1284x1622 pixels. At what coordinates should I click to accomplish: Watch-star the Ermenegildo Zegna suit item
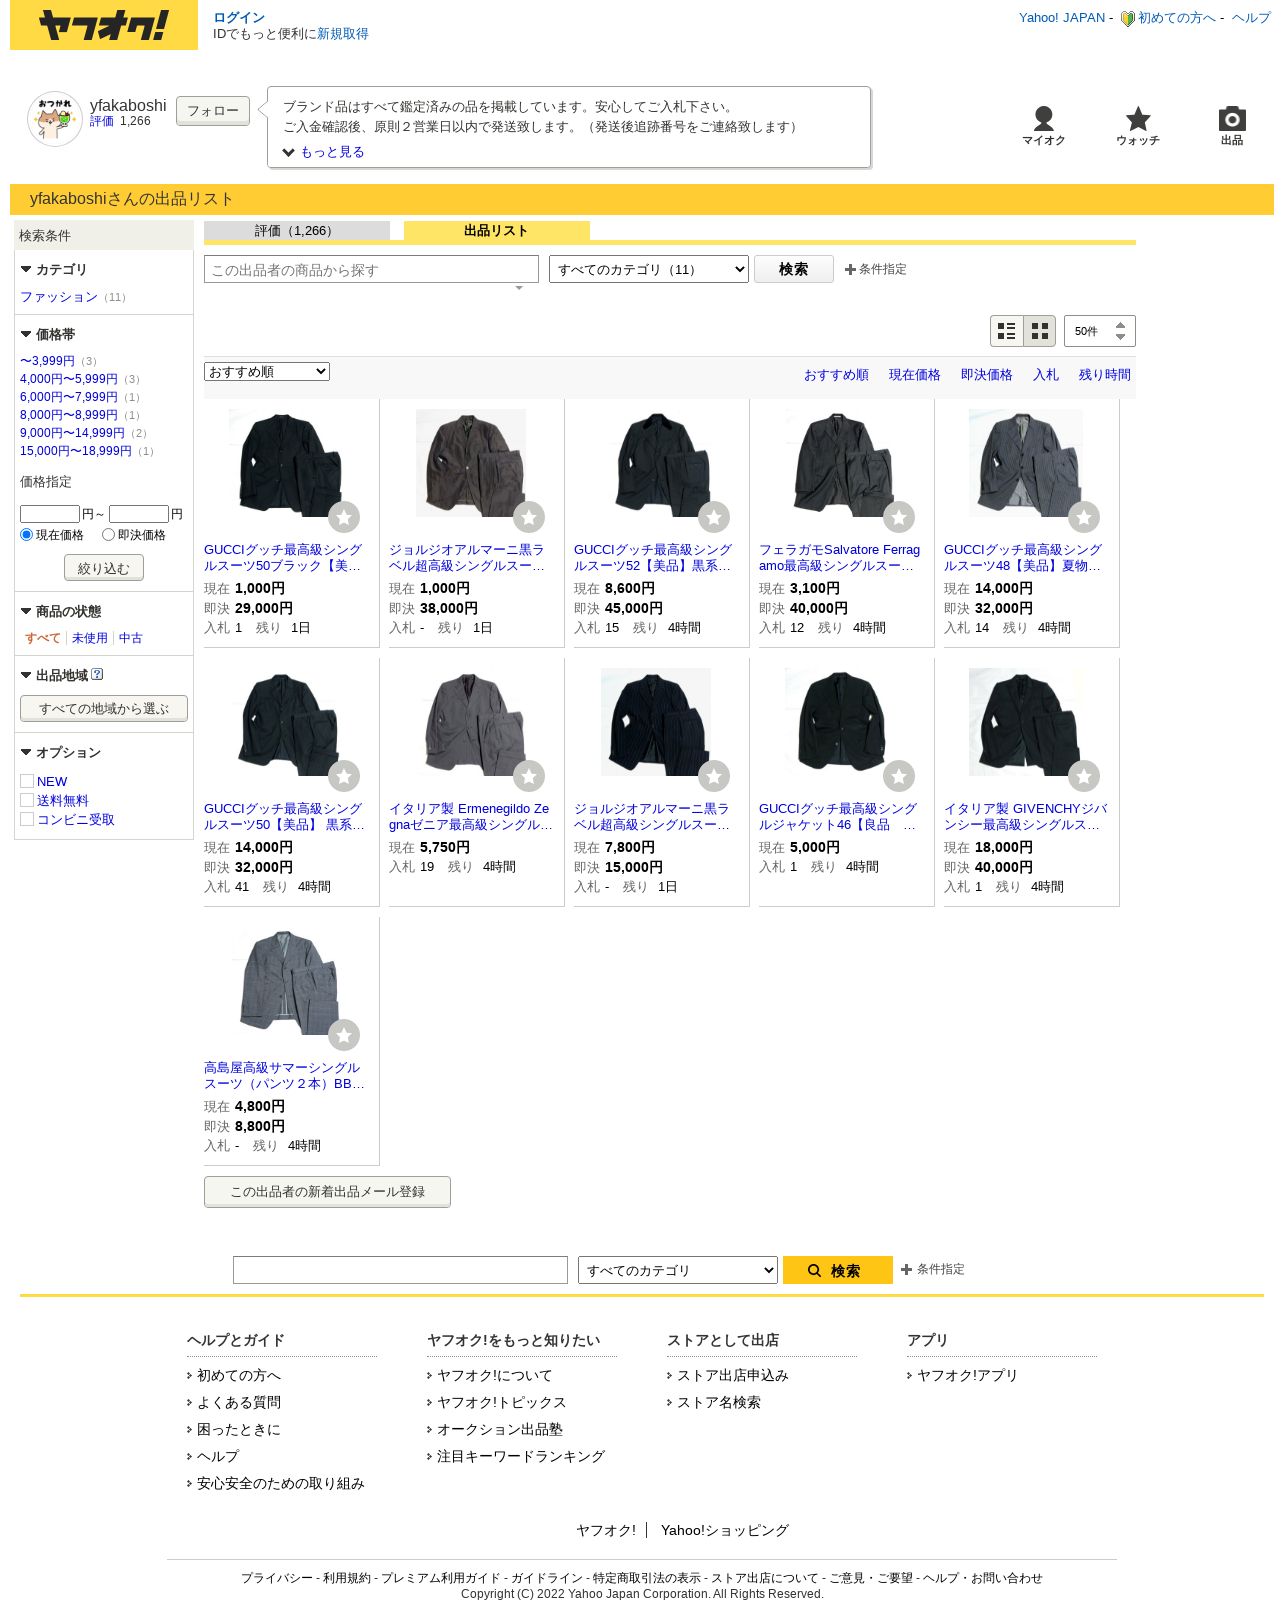pyautogui.click(x=529, y=776)
